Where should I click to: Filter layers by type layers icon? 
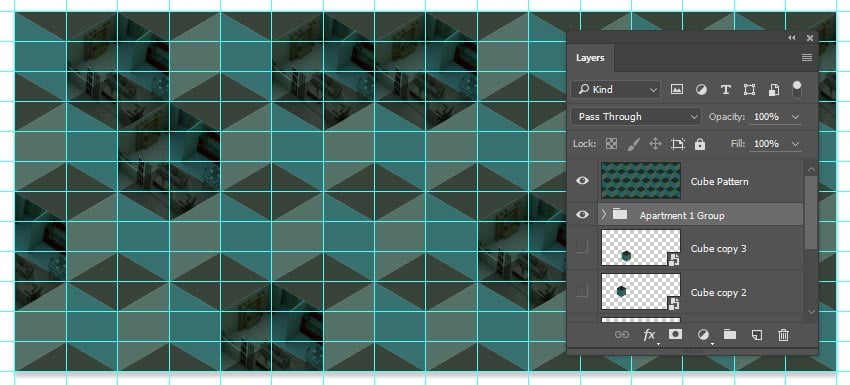tap(725, 89)
